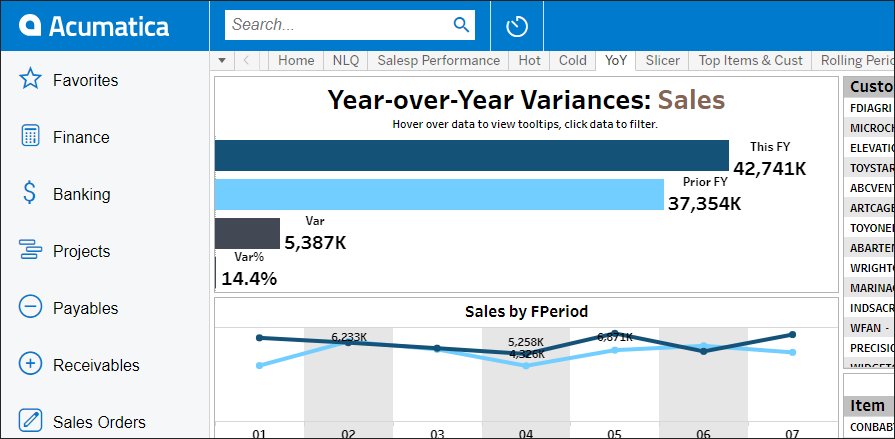Click the Sales Orders edit icon
The image size is (895, 439).
click(x=30, y=422)
